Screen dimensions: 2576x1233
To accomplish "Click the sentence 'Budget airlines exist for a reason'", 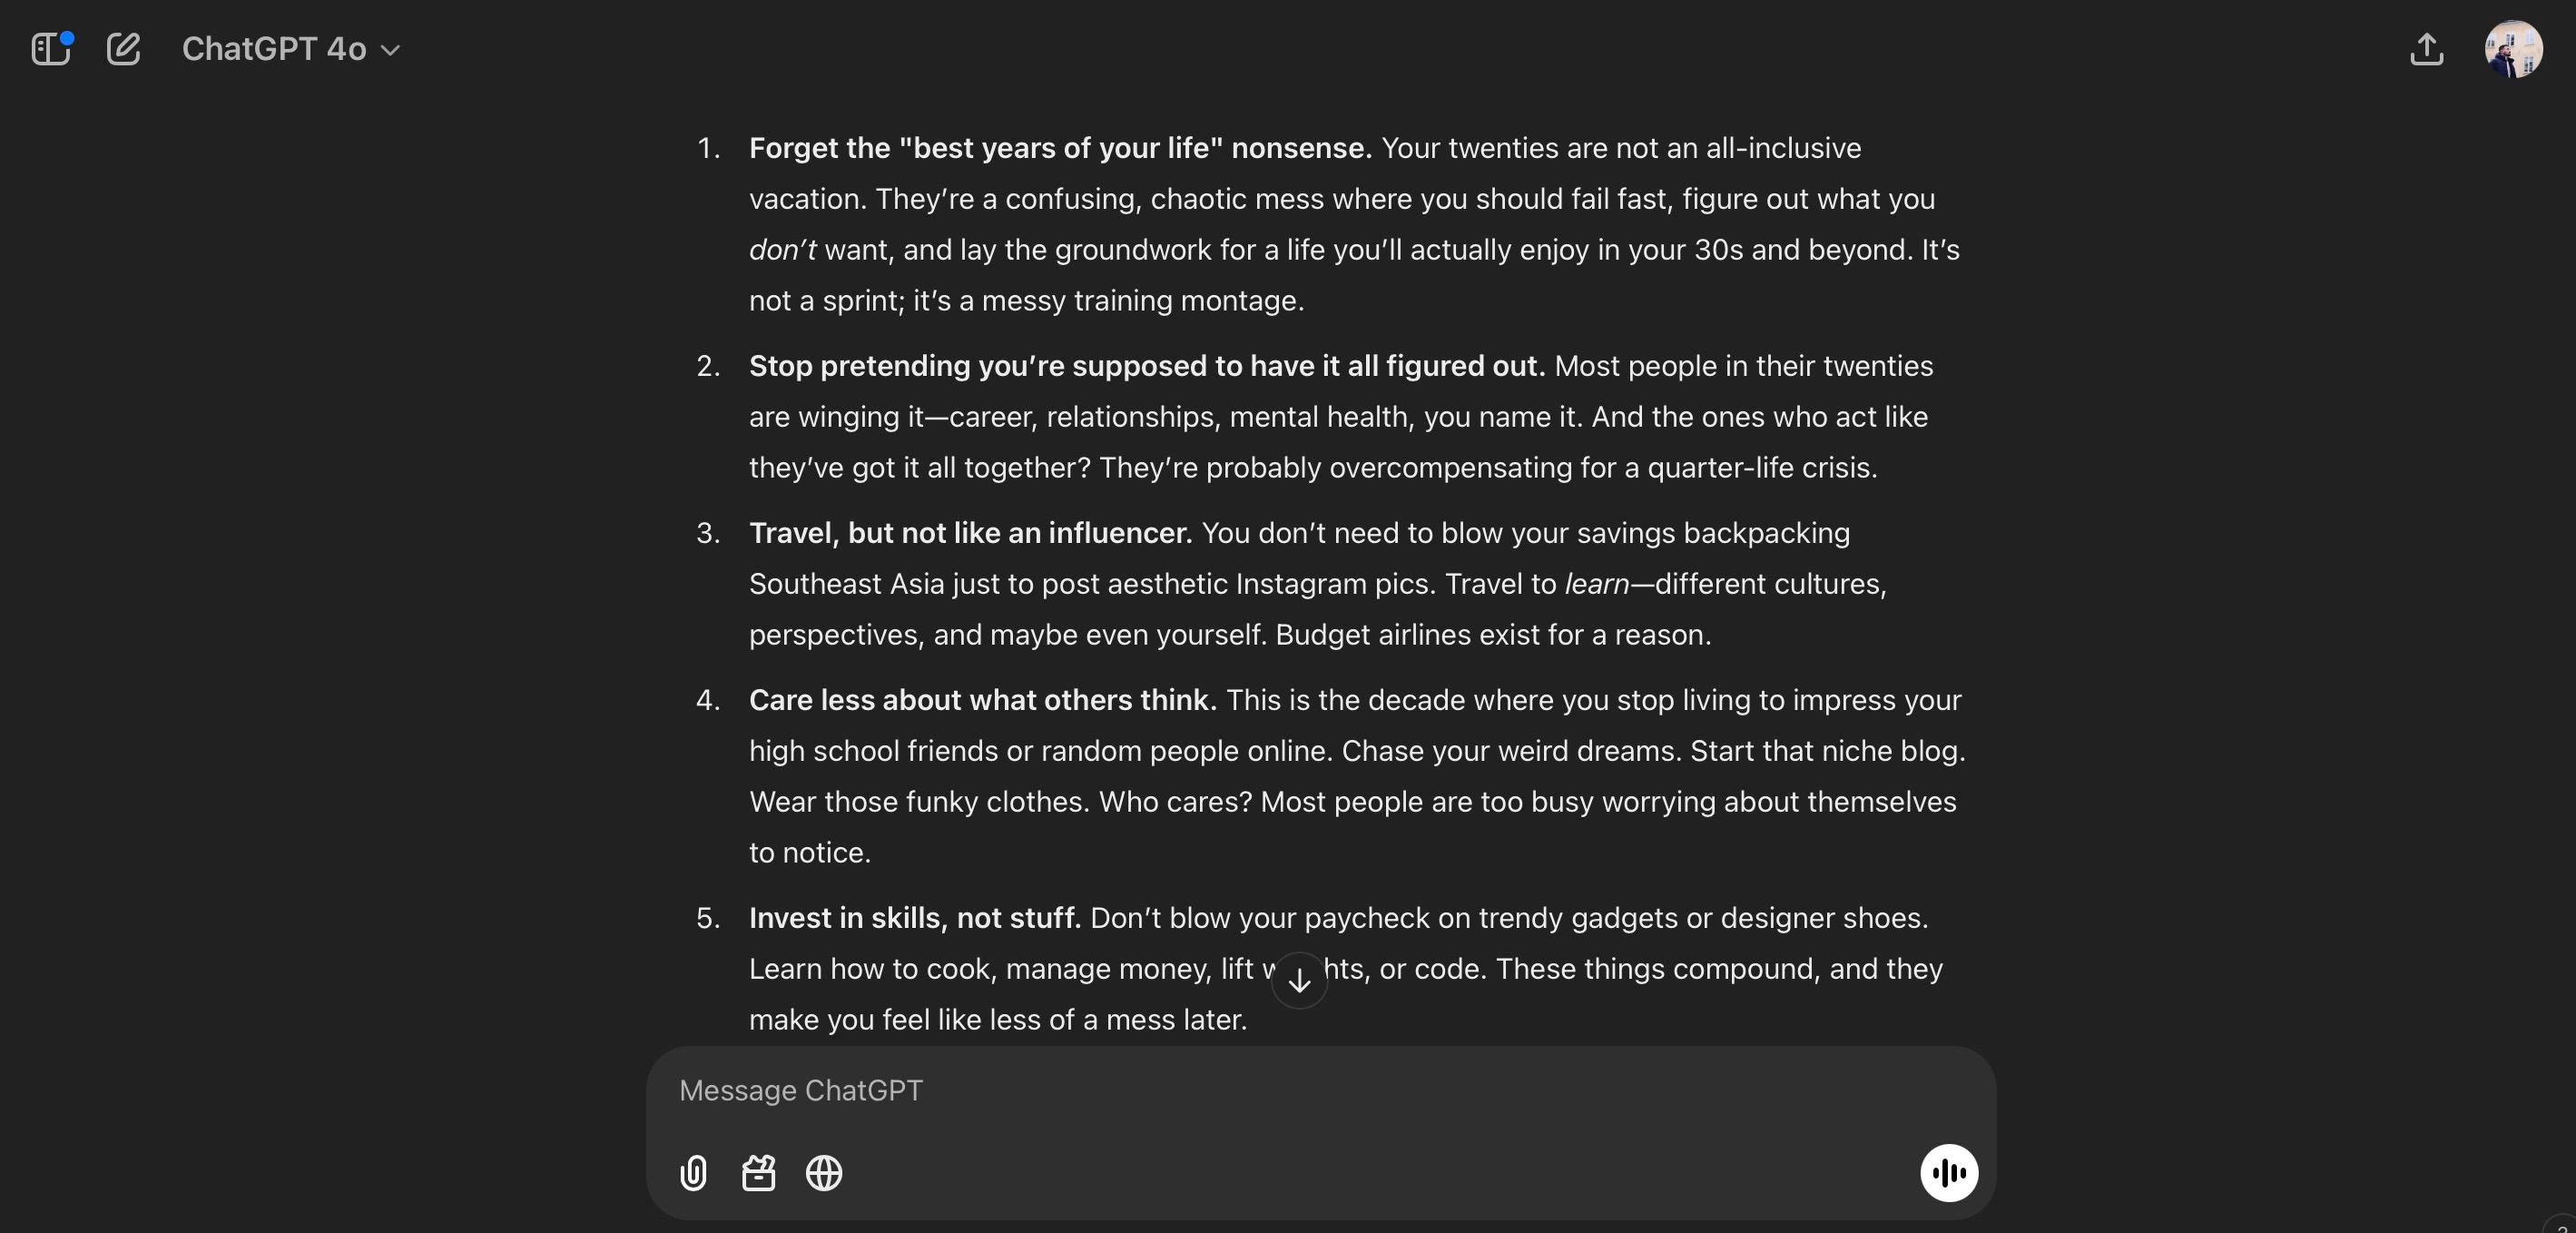I will [x=1492, y=635].
